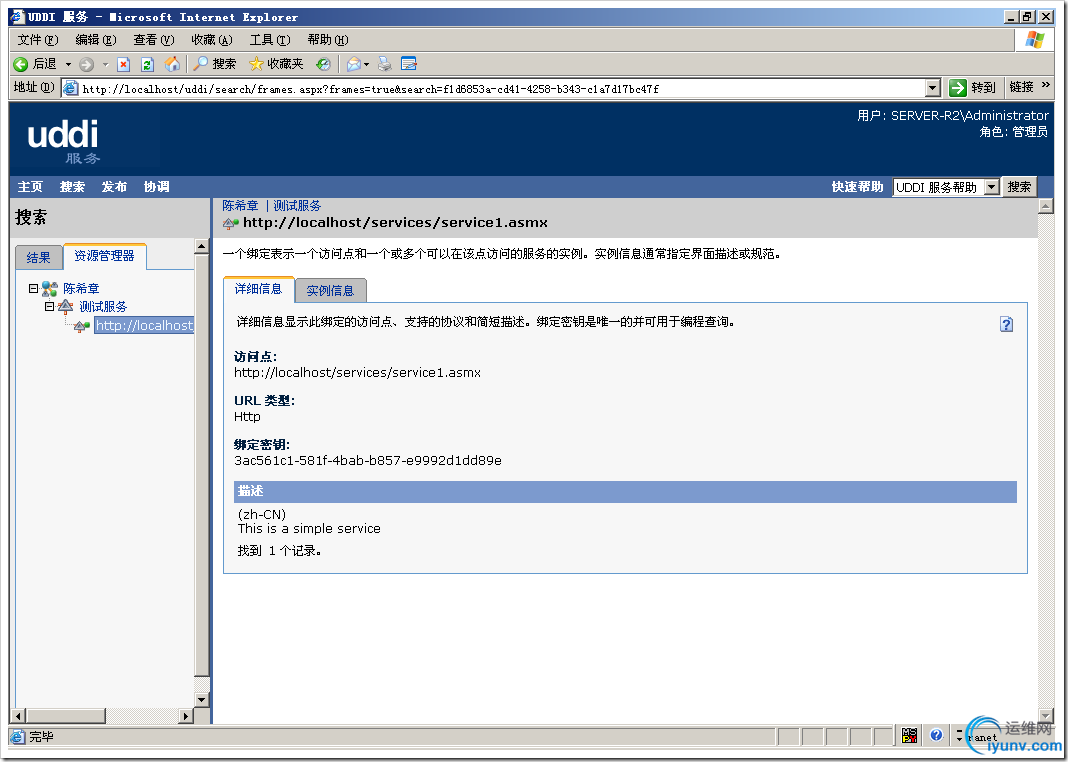Select the 陈希章 provider tree item
This screenshot has height=762, width=1068.
coord(81,289)
